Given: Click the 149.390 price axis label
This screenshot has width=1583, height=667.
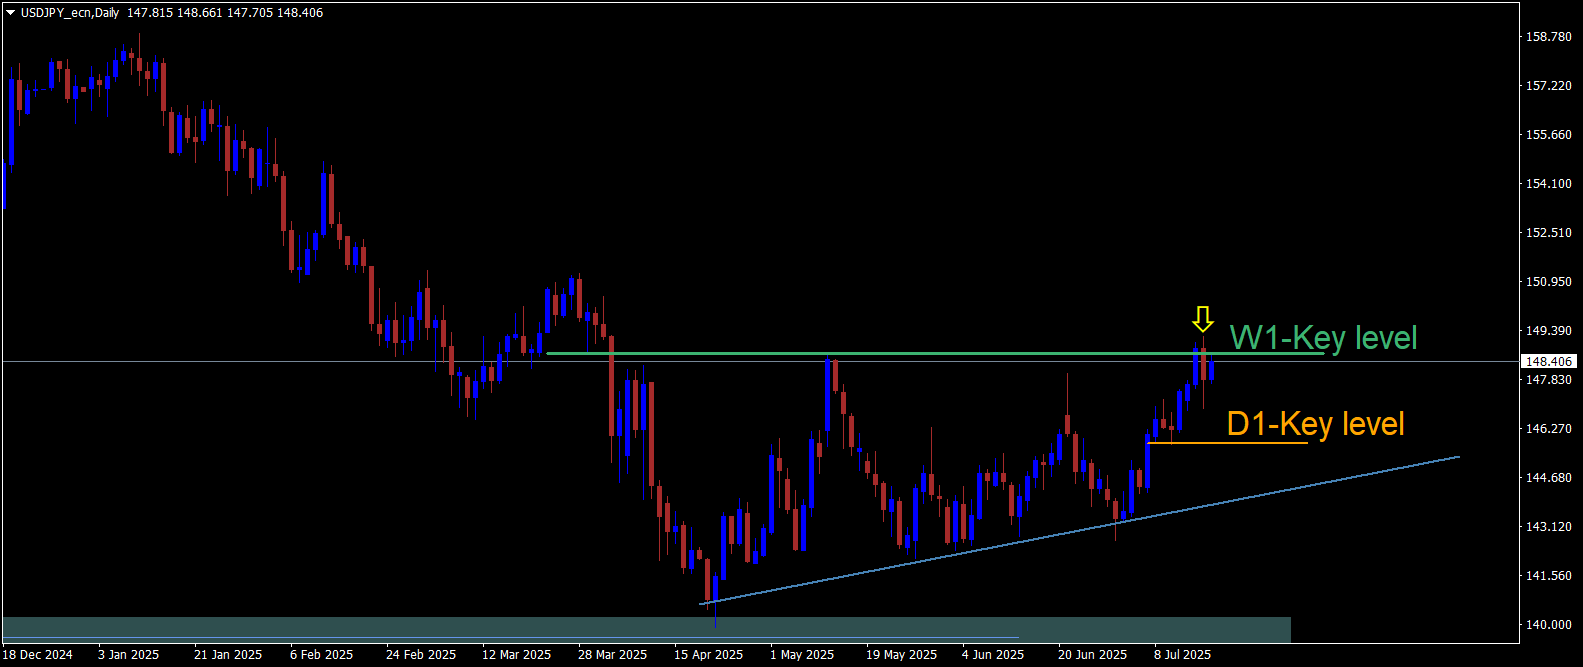Looking at the screenshot, I should (x=1548, y=331).
